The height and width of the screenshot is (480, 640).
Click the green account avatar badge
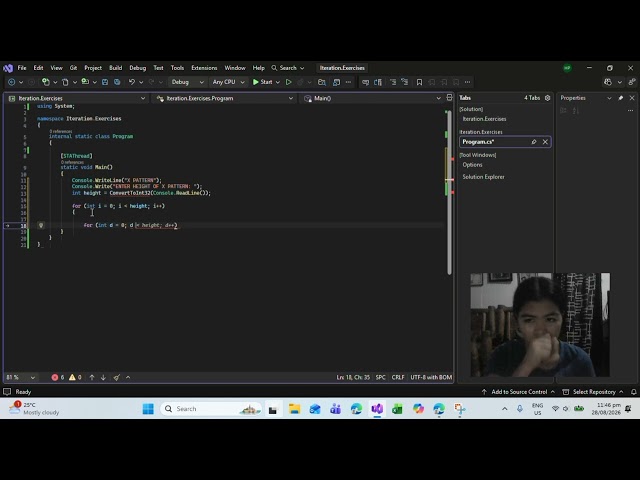[567, 68]
